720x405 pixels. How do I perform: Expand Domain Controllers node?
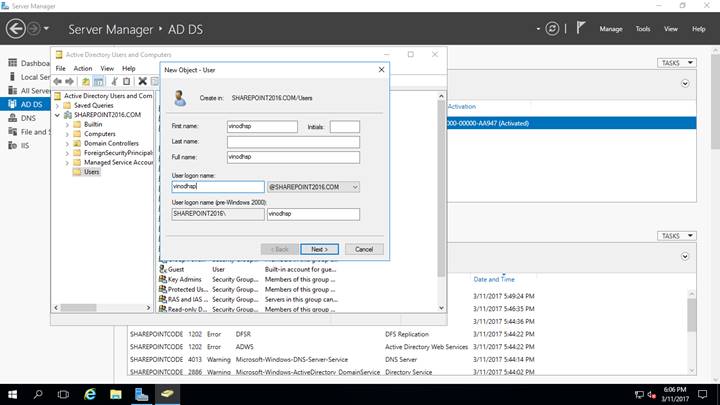[x=67, y=144]
